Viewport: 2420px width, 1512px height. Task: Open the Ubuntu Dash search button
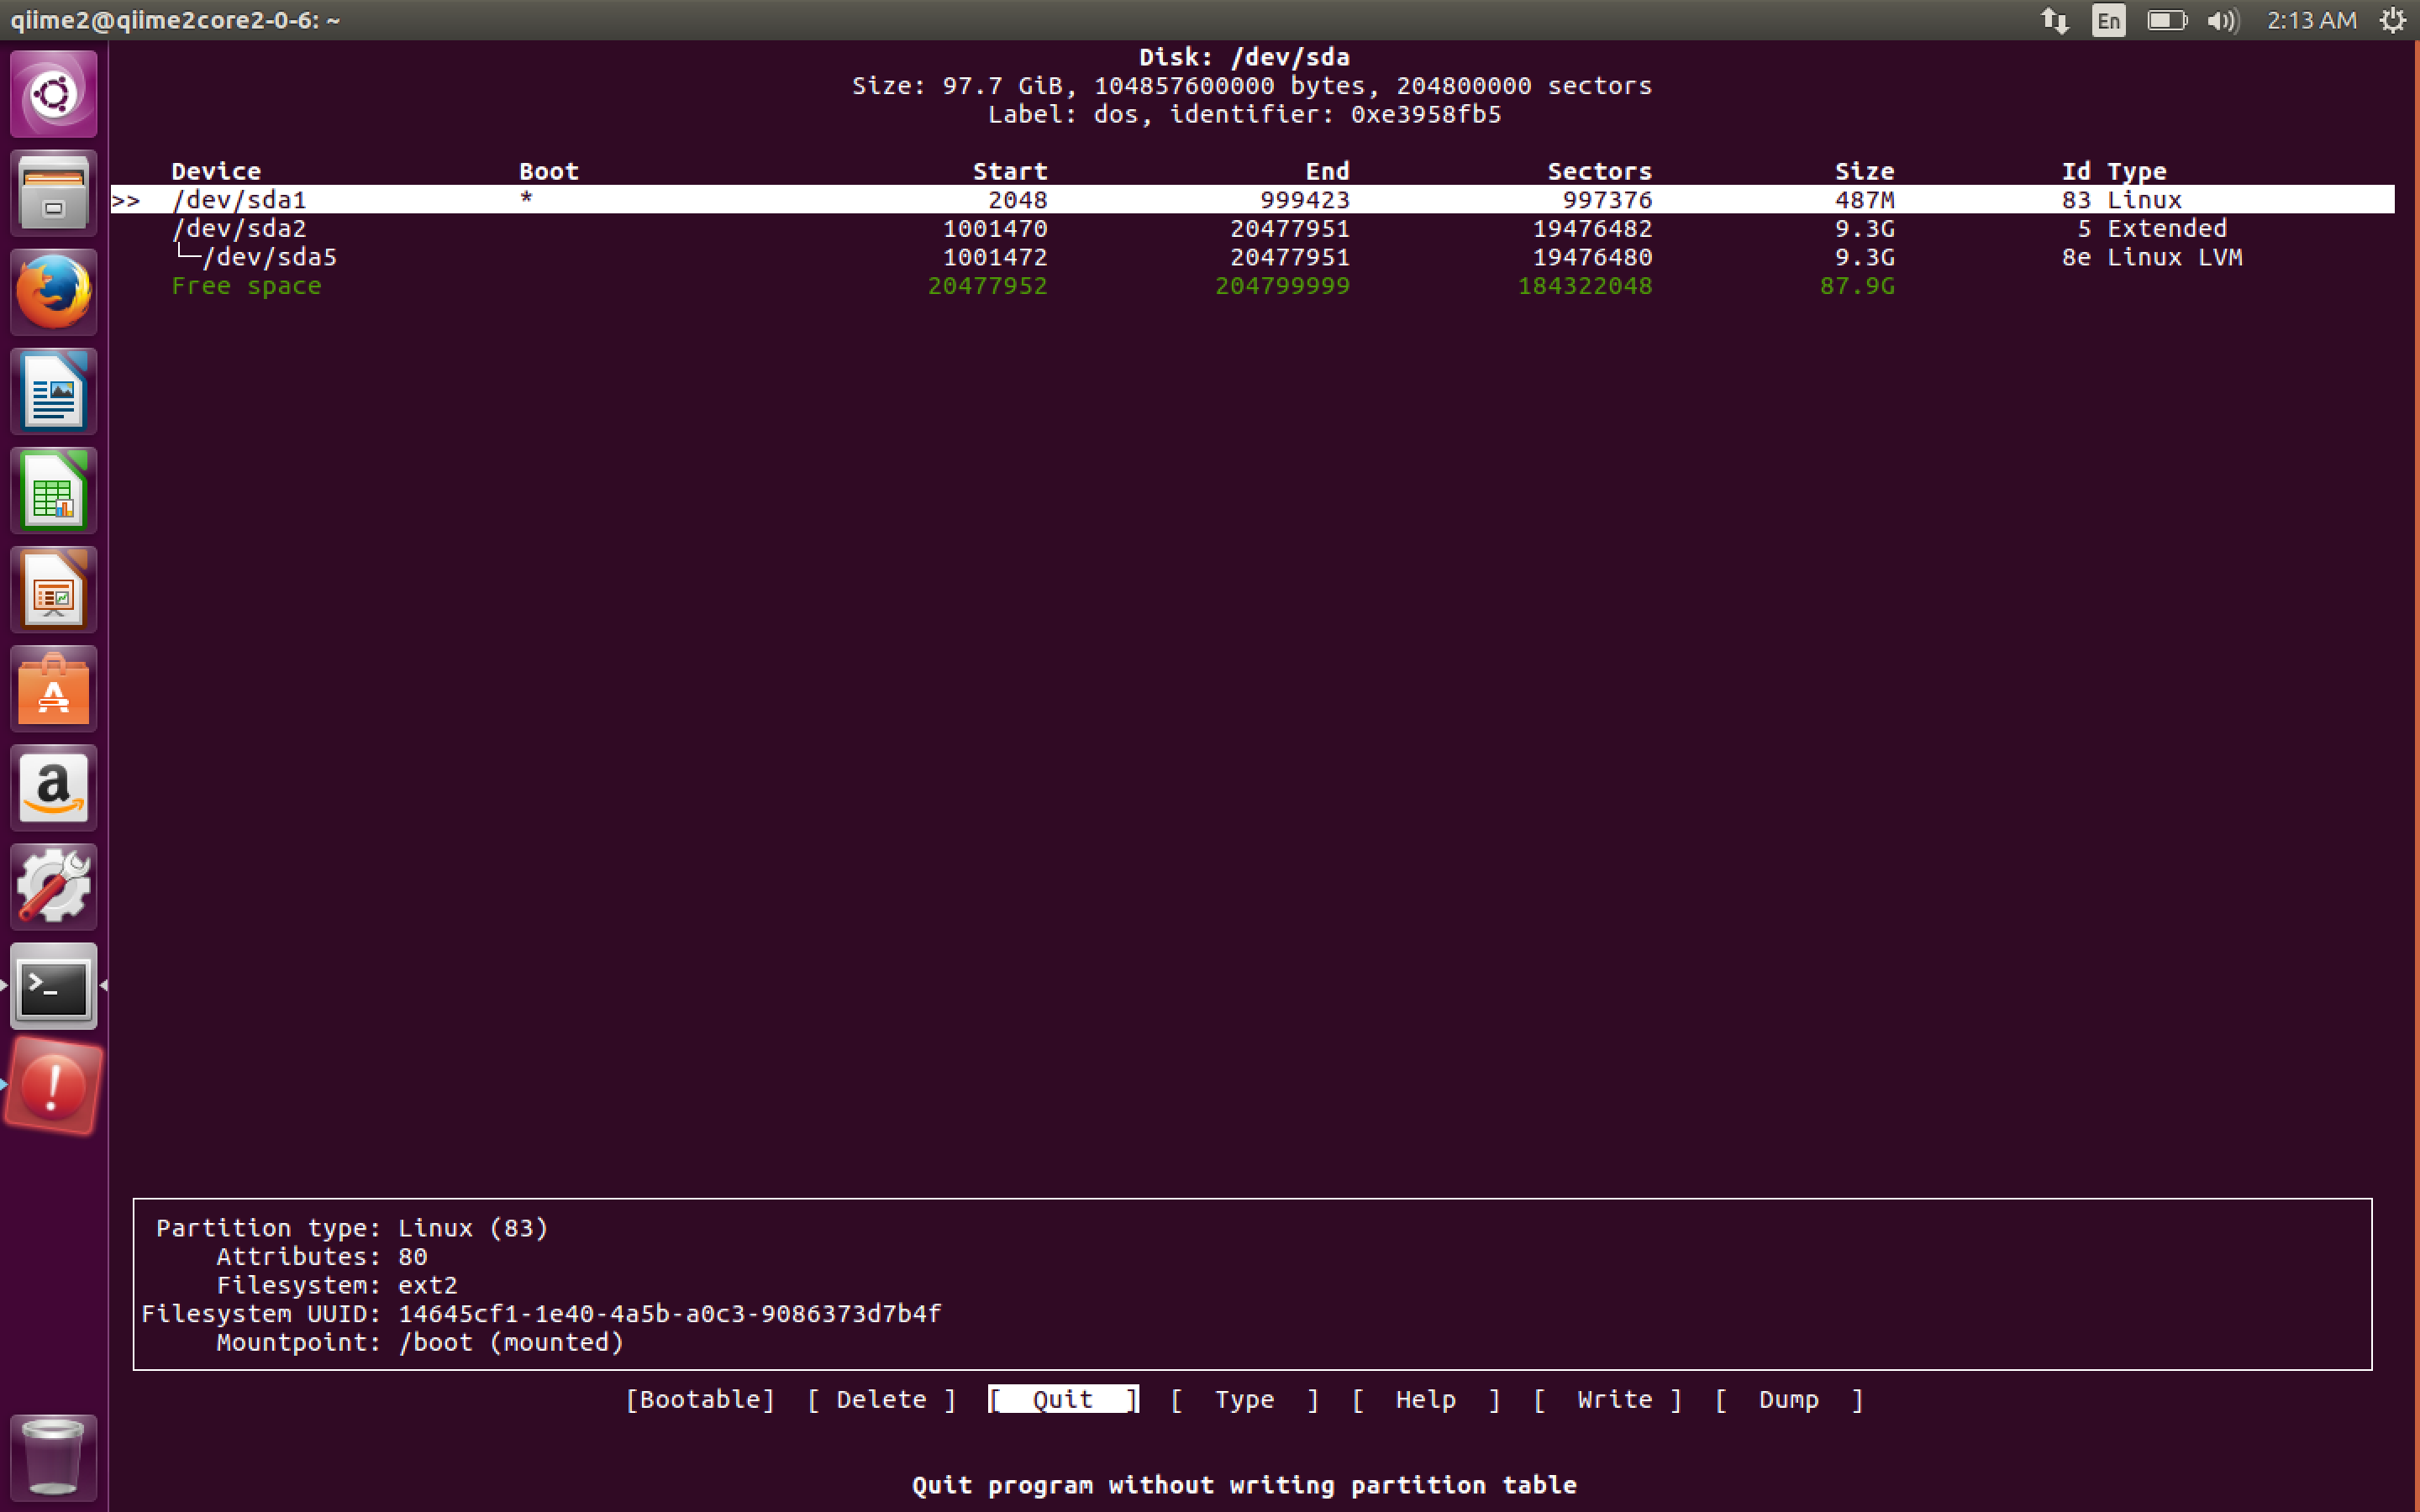point(54,94)
